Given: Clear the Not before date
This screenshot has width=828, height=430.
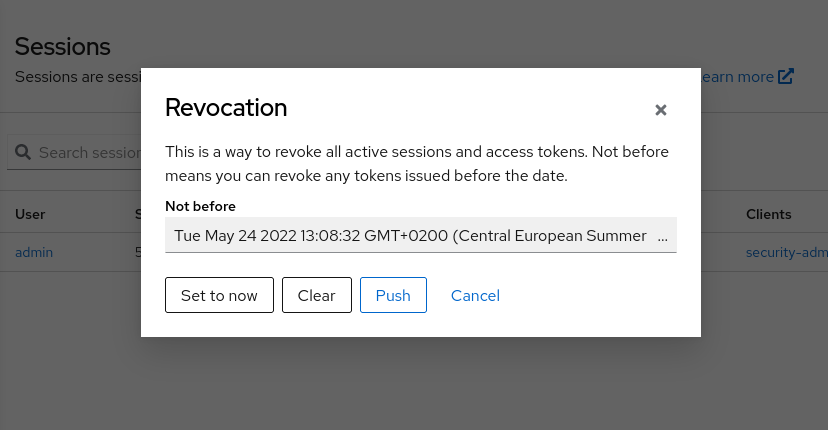Looking at the screenshot, I should tap(317, 295).
